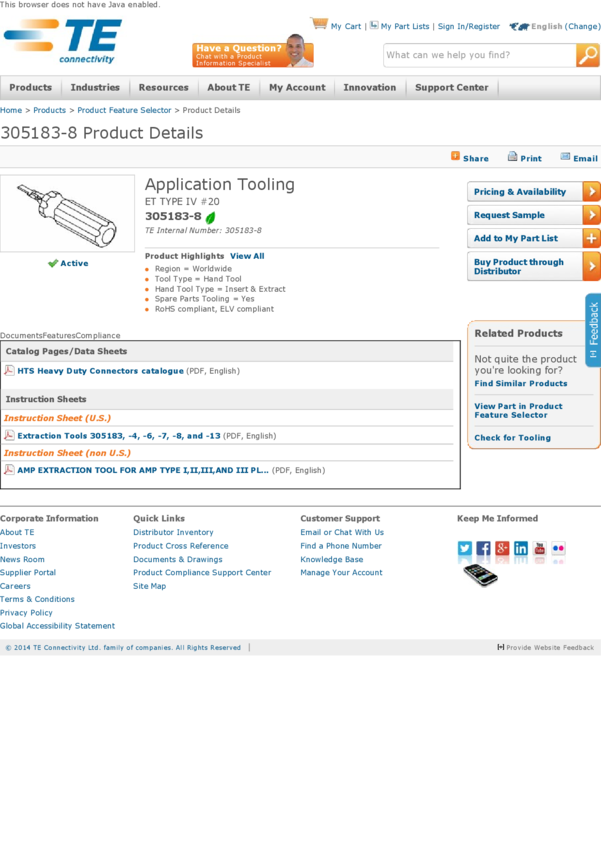Expand Pricing & Availability arrow button

coord(591,192)
